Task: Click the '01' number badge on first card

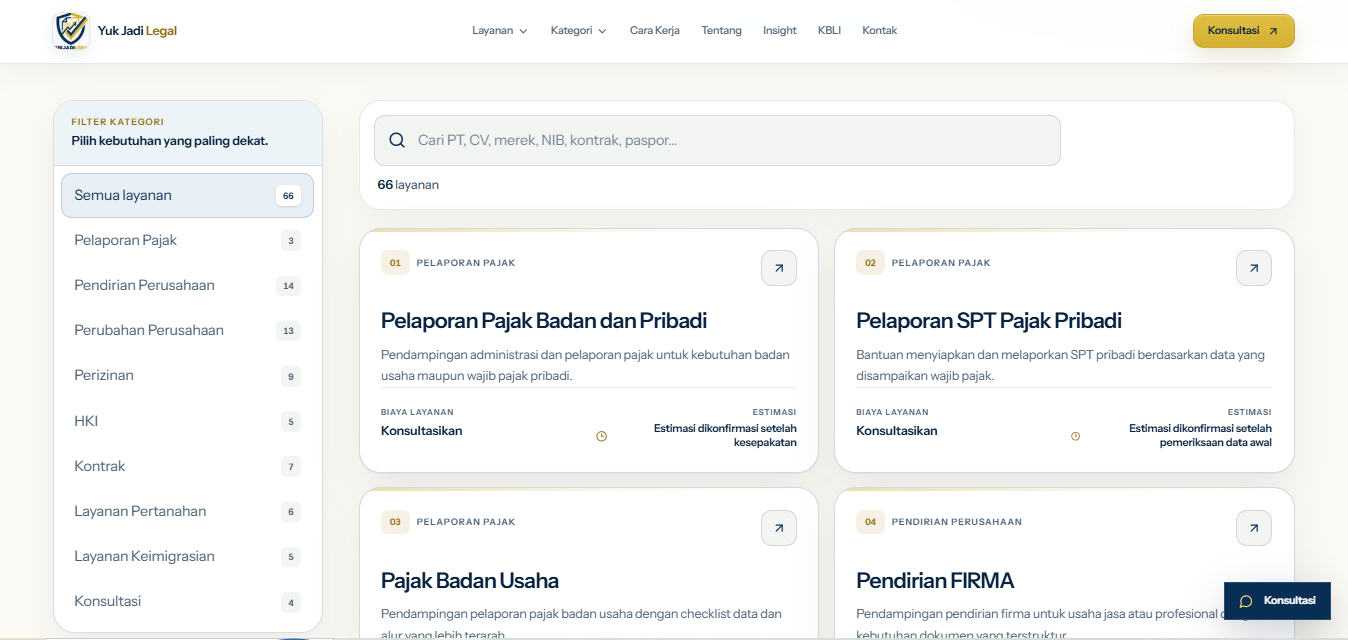Action: [395, 263]
